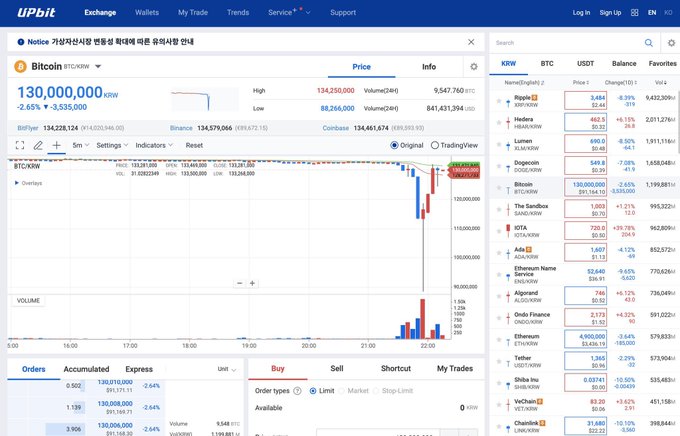Toggle chart fullscreen mode icon
Viewport: 680px width, 436px height.
click(20, 145)
